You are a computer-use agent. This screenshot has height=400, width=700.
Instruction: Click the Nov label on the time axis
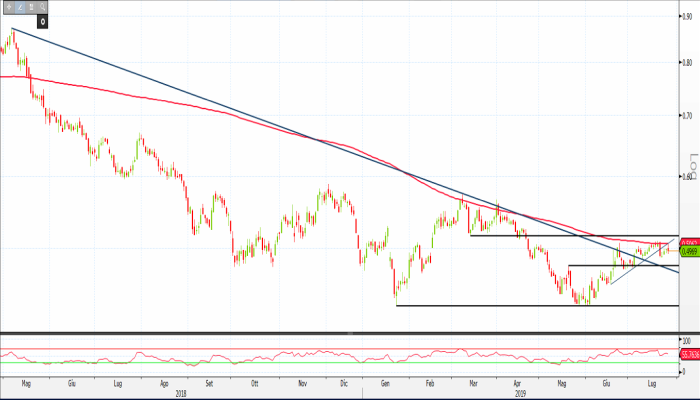tap(301, 382)
